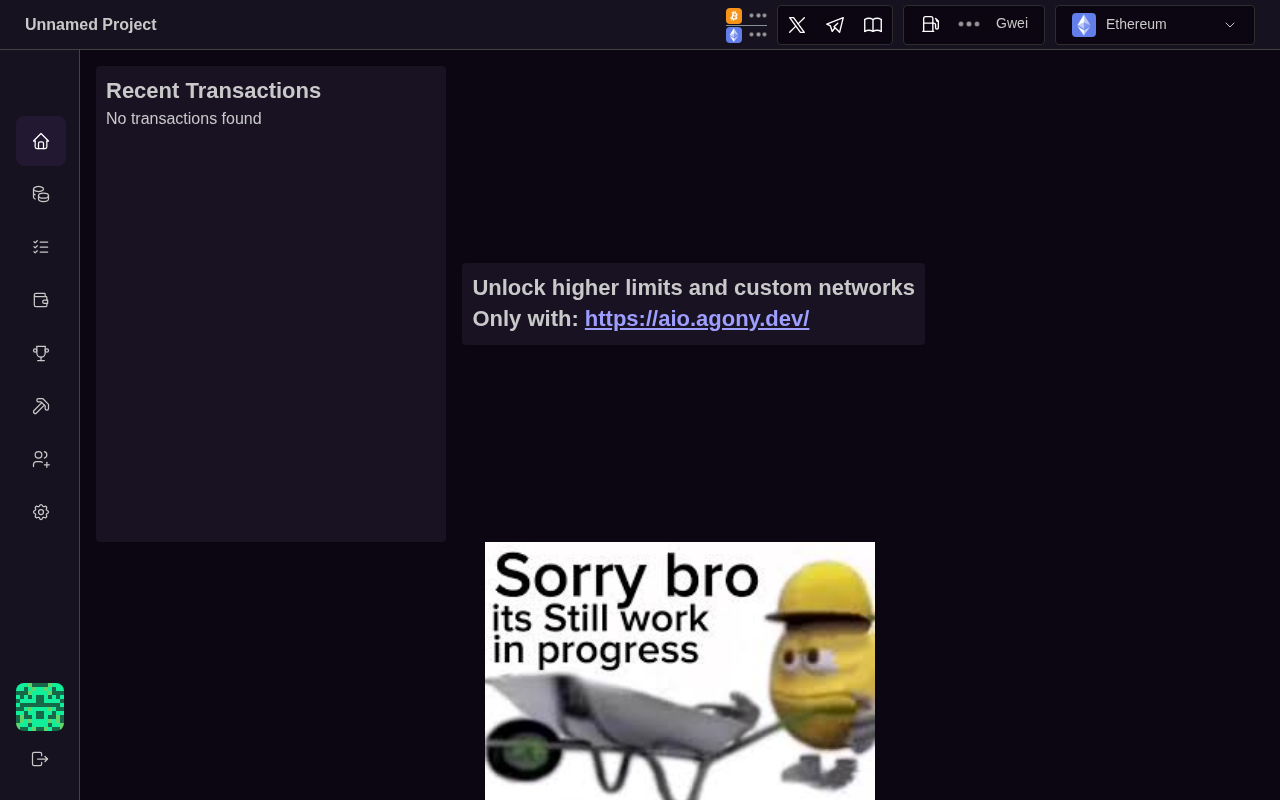Open the checklist tasks sidebar icon
This screenshot has width=1280, height=800.
(41, 247)
